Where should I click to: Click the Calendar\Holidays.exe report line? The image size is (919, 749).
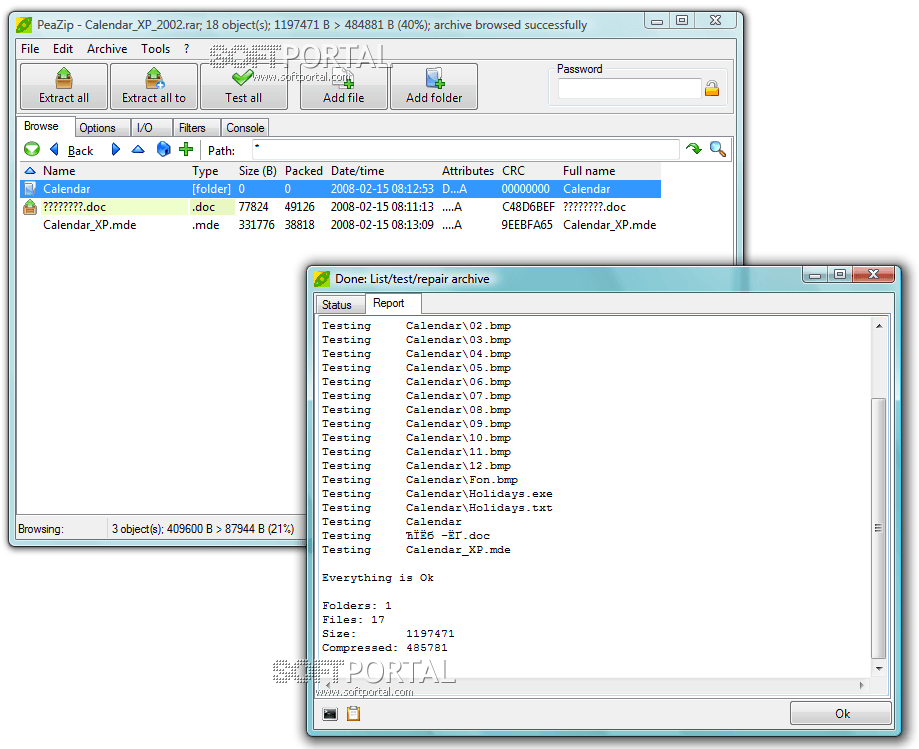click(437, 494)
